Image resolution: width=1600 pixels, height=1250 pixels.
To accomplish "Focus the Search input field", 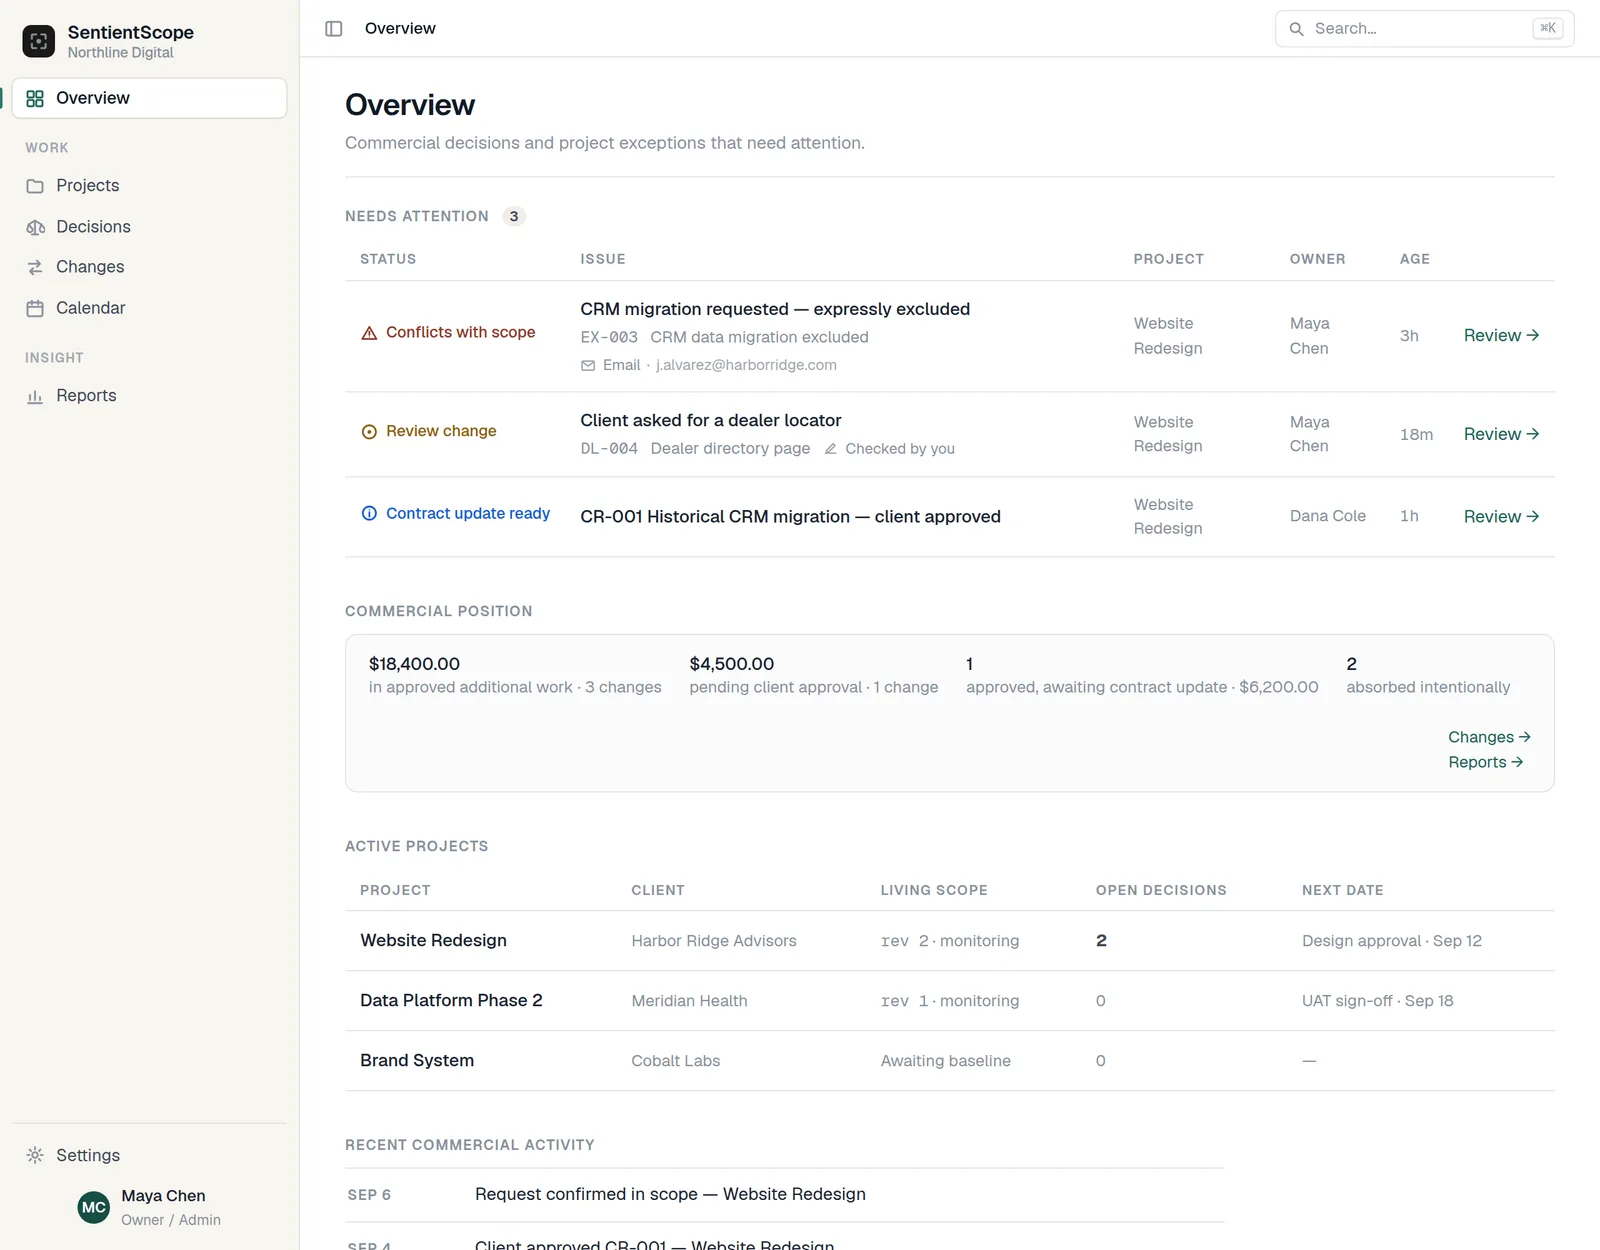I will tap(1424, 29).
